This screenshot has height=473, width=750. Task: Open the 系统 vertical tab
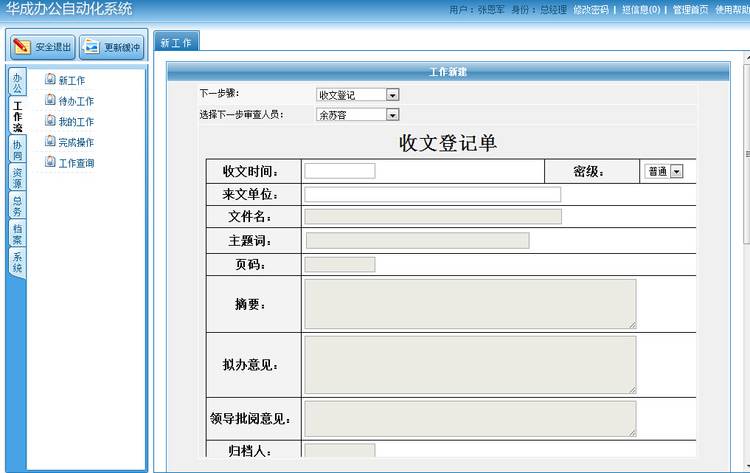(x=17, y=262)
